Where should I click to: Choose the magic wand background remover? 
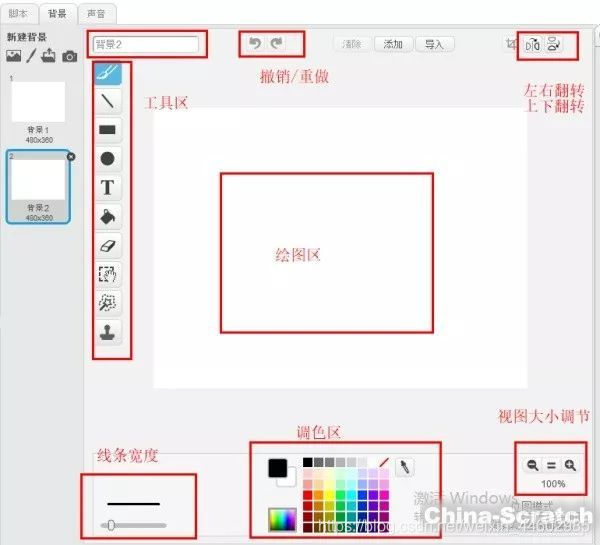(x=108, y=303)
